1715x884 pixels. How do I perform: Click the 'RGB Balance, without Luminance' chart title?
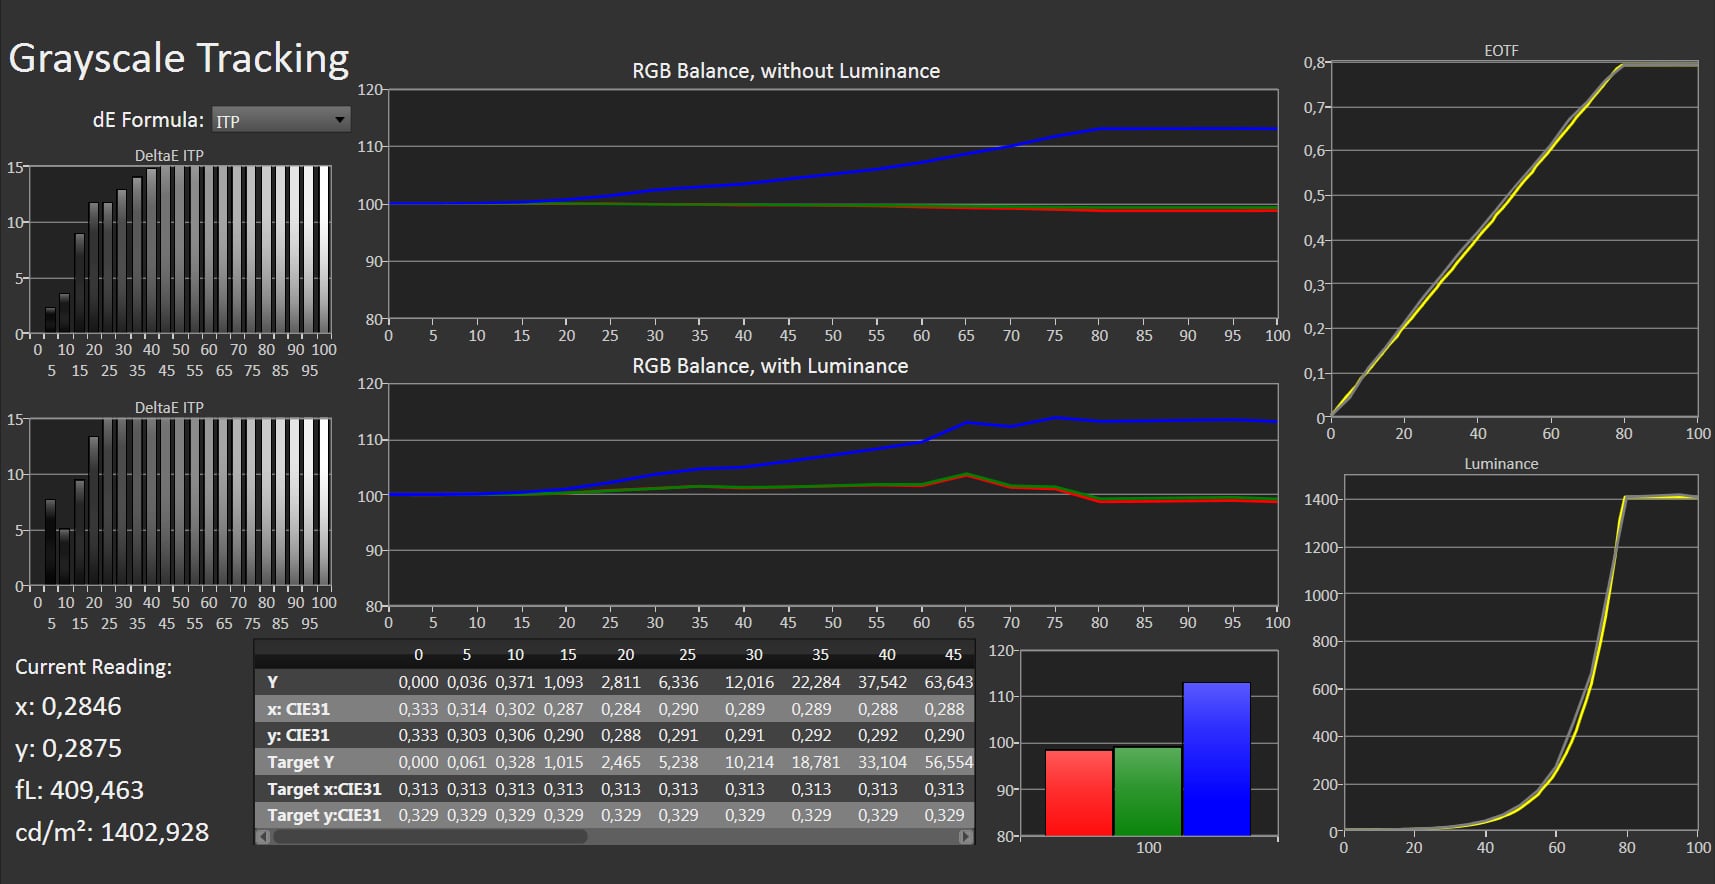click(786, 71)
